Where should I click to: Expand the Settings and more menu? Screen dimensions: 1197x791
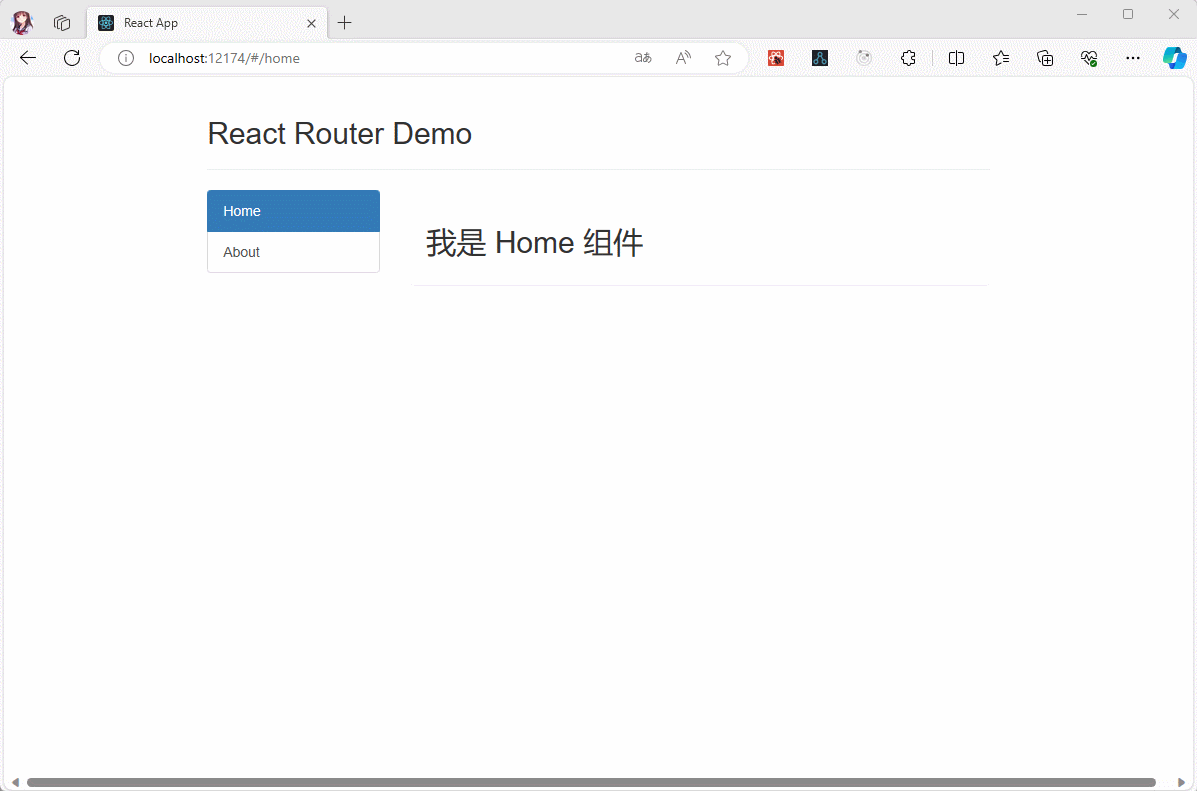coord(1133,58)
